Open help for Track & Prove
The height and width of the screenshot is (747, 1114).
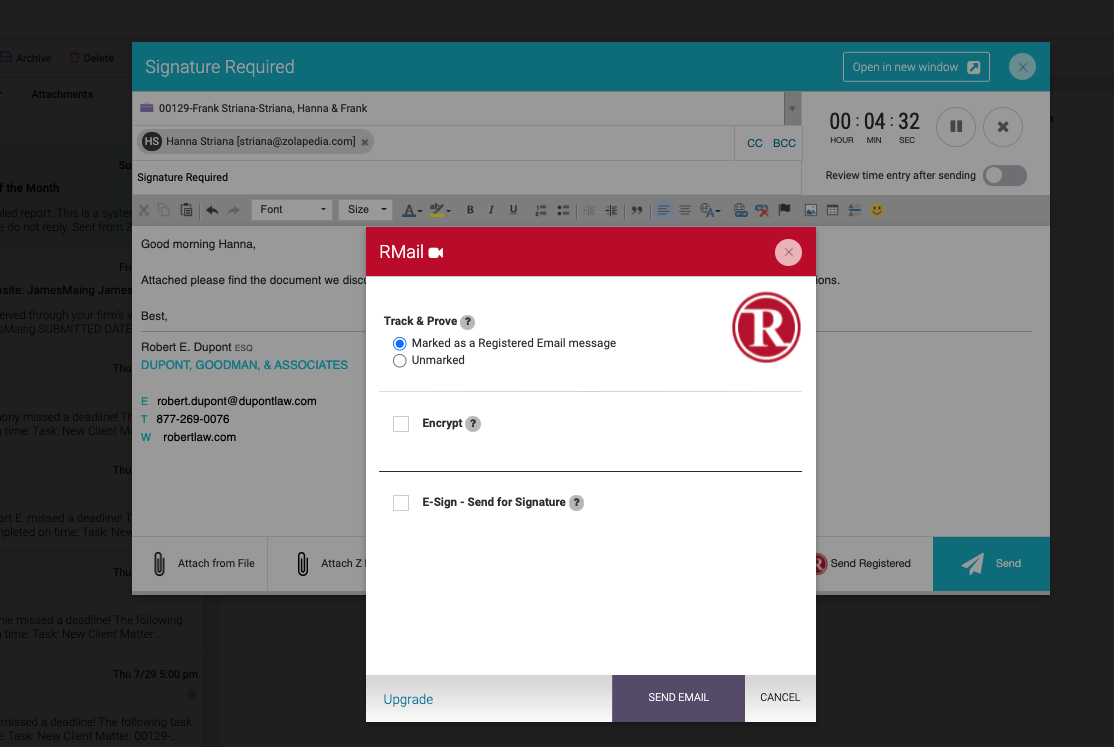[467, 322]
